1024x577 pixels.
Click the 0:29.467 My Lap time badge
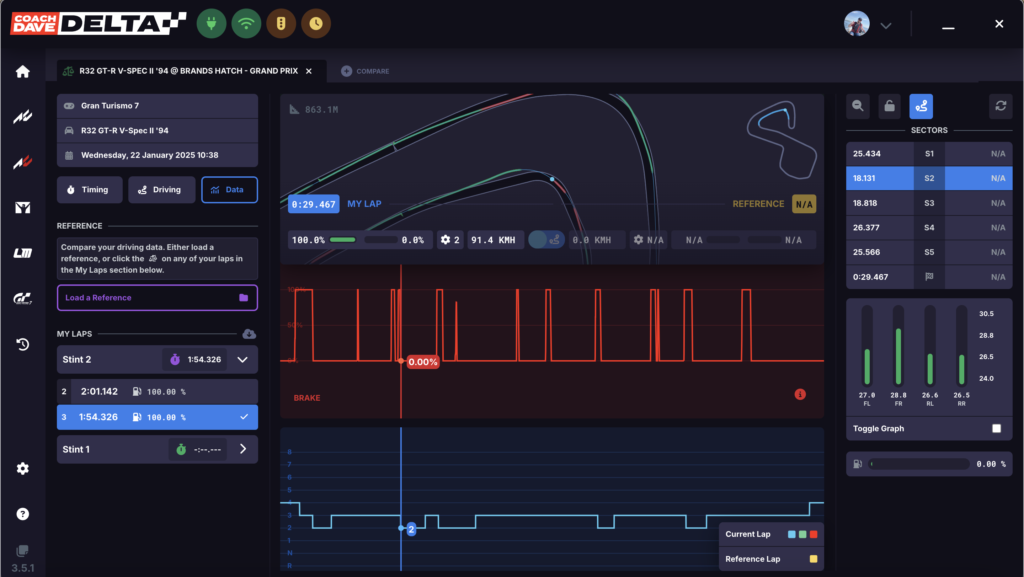coord(313,204)
